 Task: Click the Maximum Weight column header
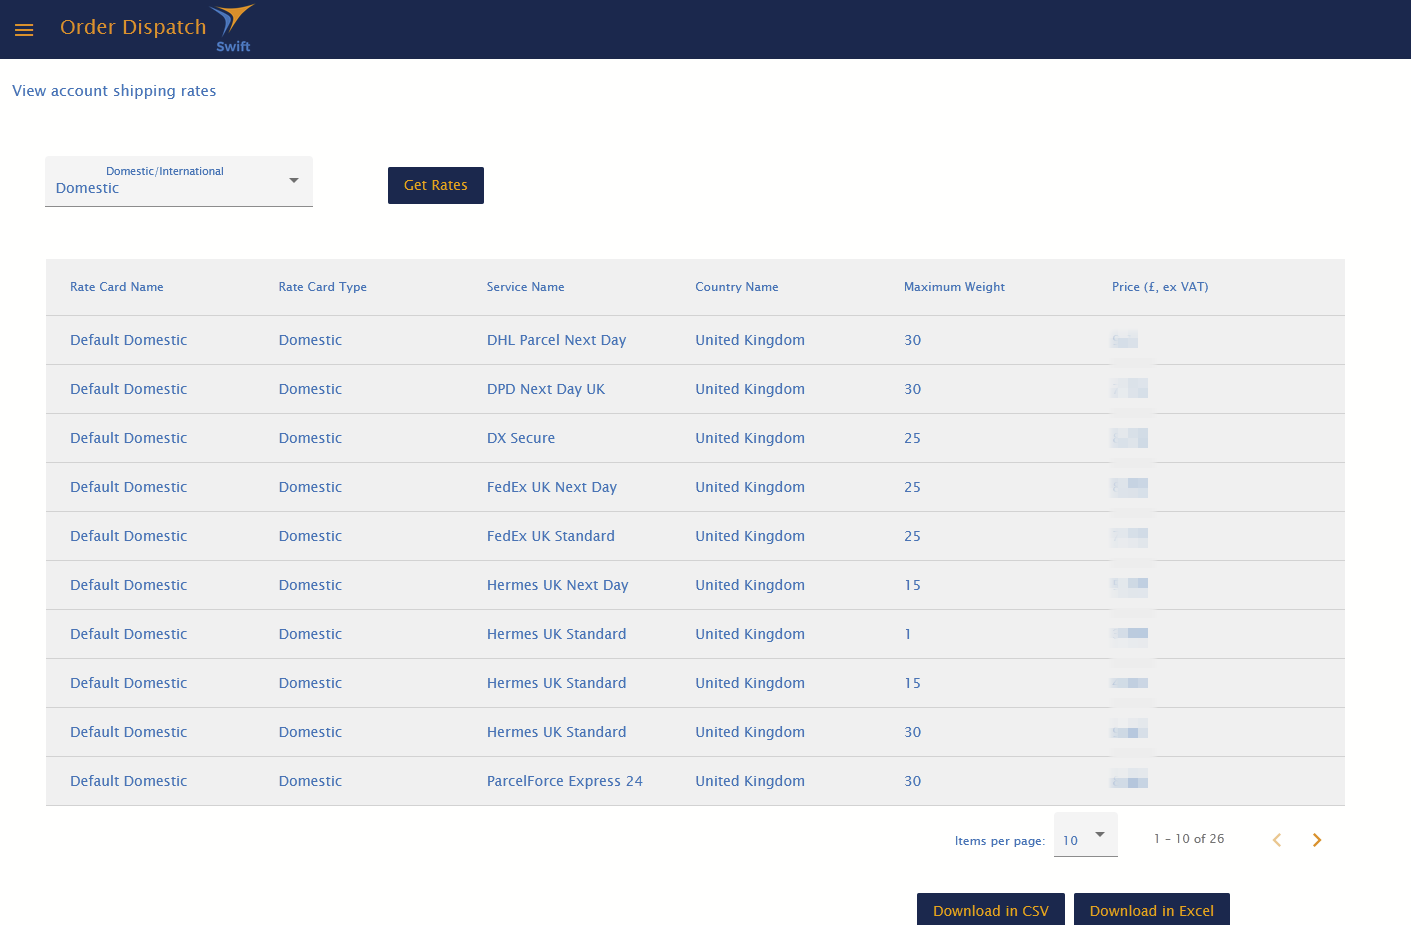[x=955, y=287]
